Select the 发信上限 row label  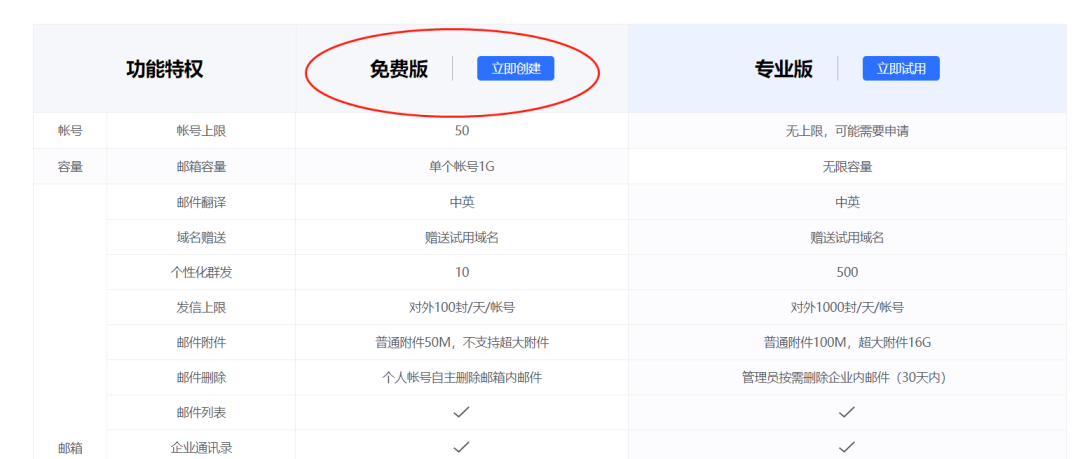point(201,307)
